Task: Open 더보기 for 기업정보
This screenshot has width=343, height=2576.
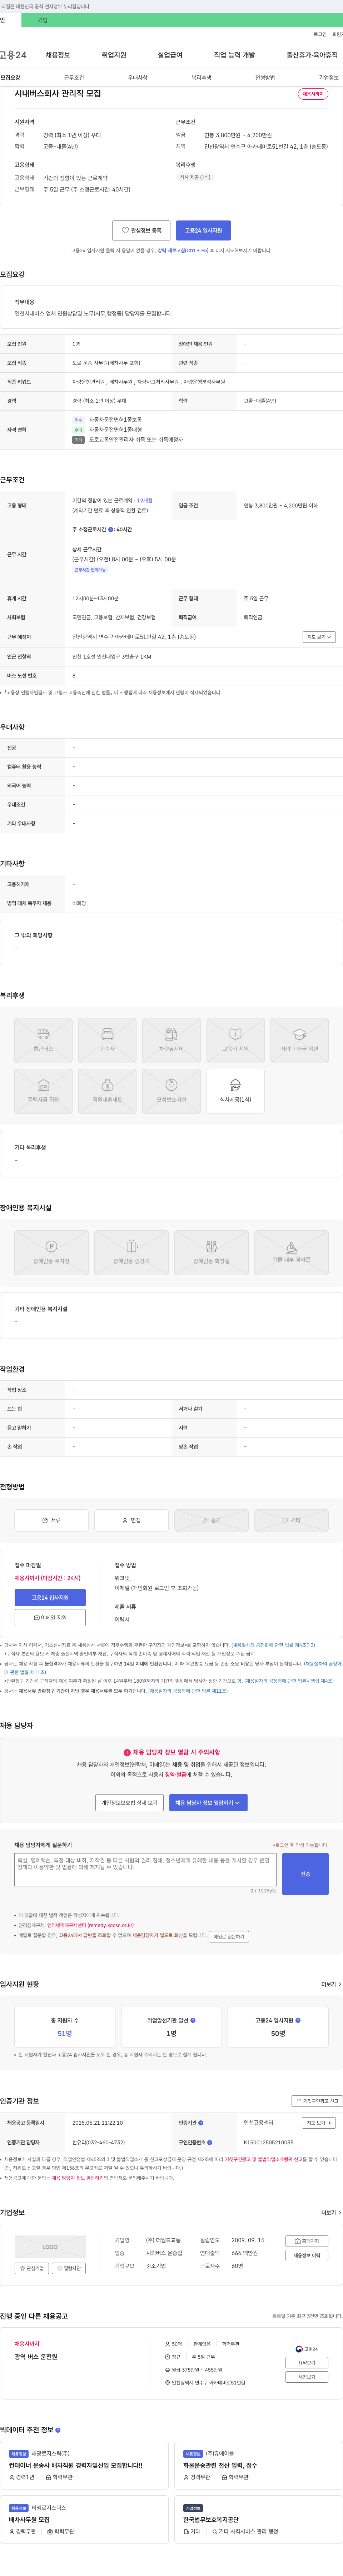Action: pos(331,2213)
